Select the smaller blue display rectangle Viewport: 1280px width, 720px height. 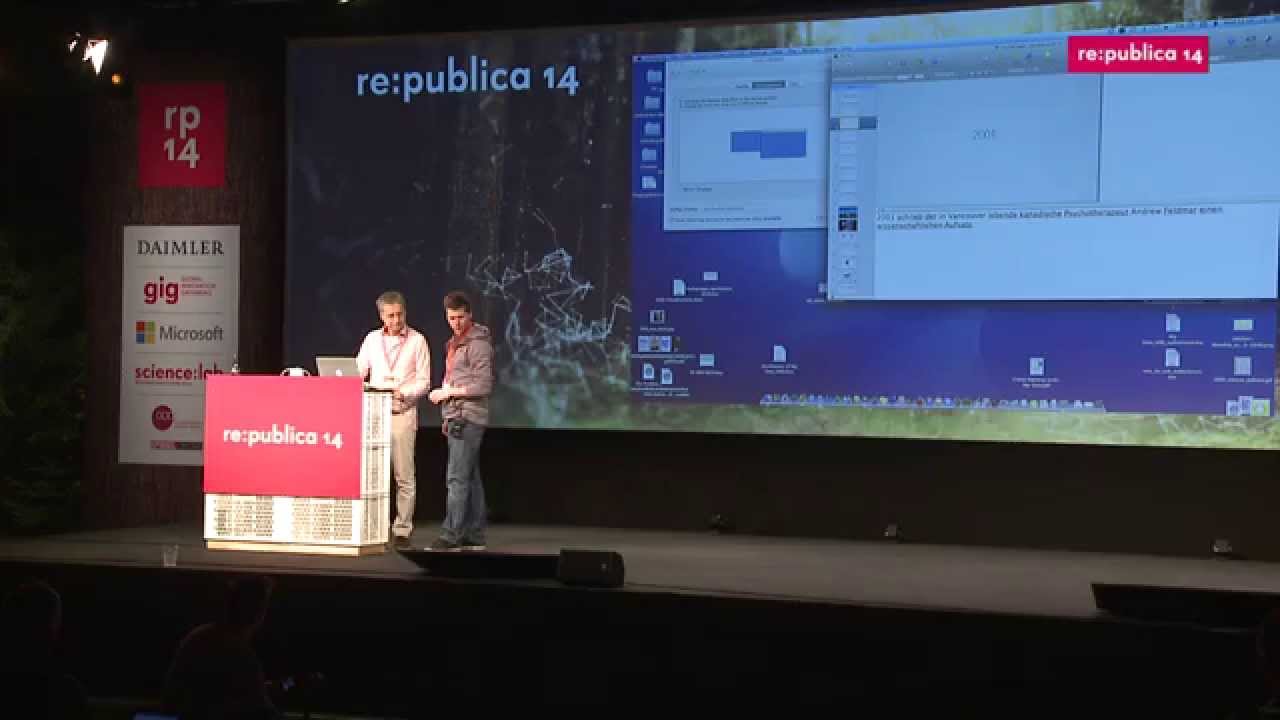(x=745, y=141)
